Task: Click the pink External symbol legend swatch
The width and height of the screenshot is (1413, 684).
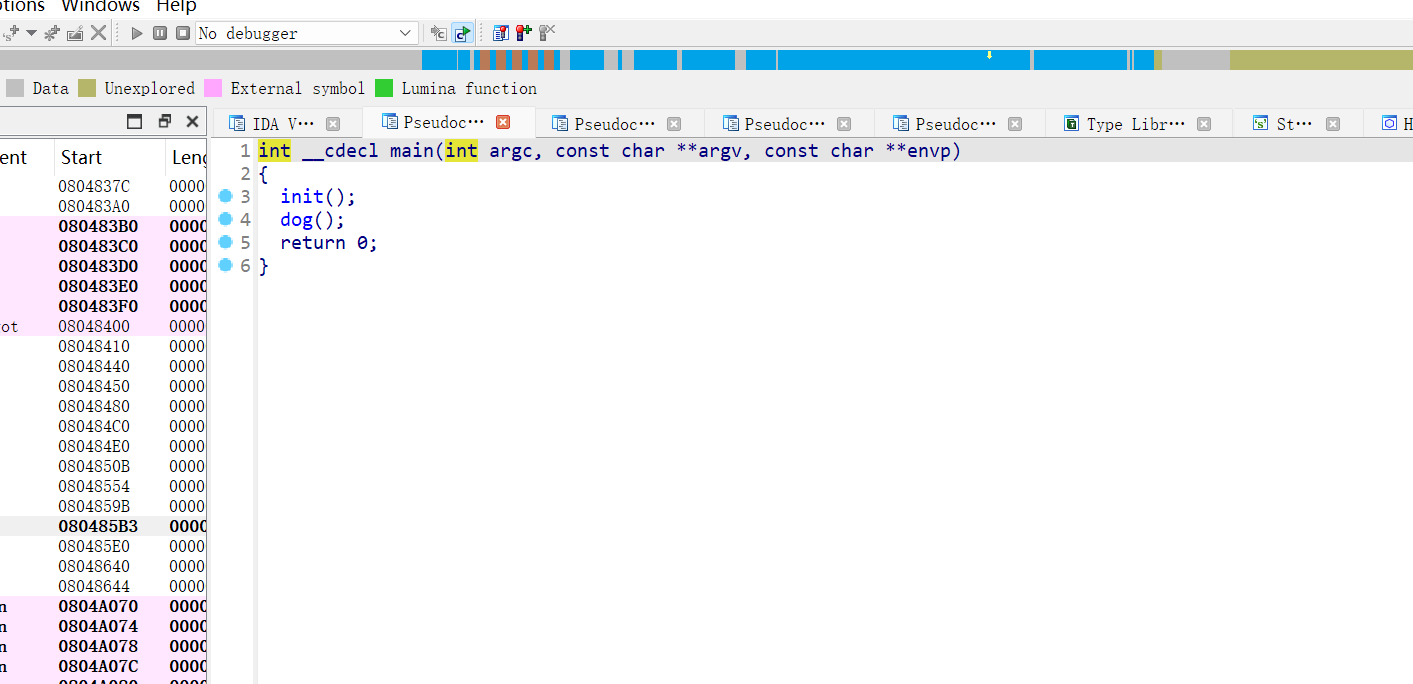Action: point(213,88)
